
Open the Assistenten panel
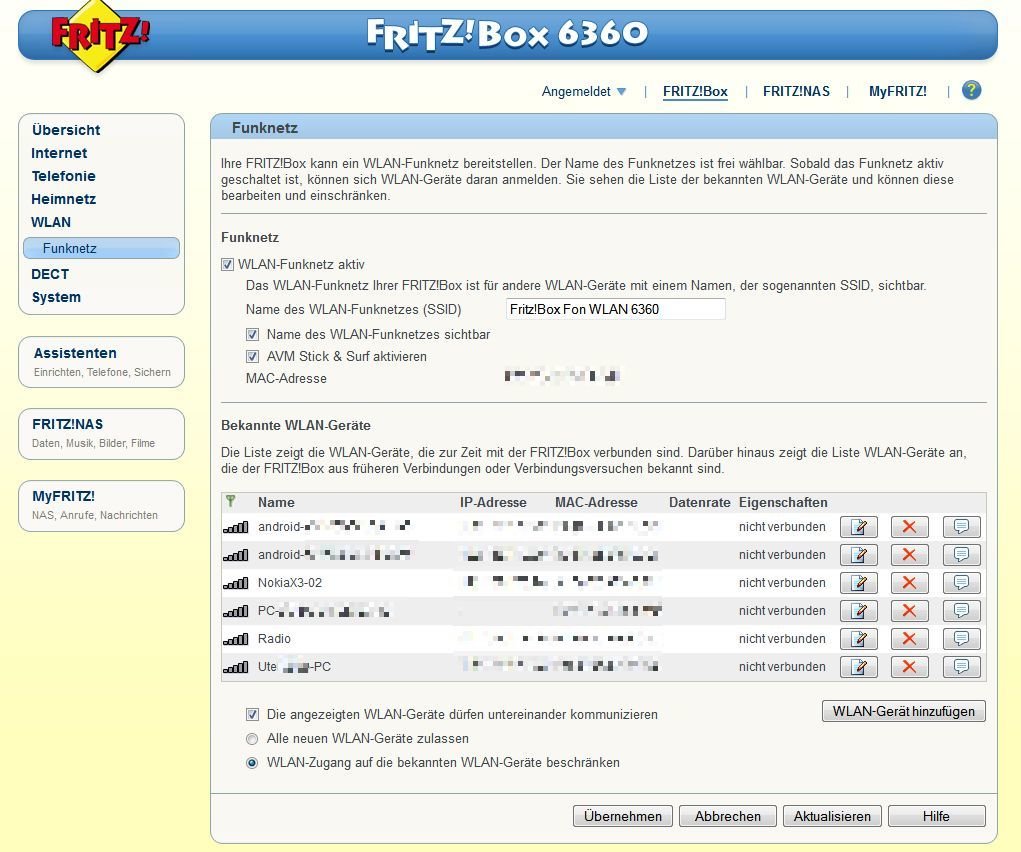point(102,362)
